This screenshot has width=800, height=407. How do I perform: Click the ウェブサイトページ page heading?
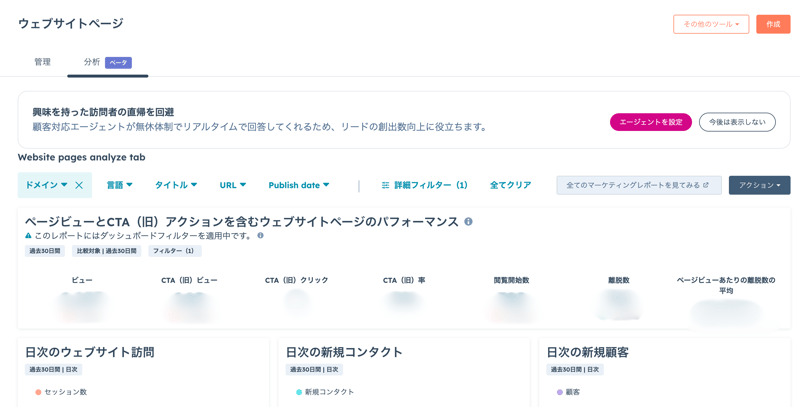(x=71, y=23)
